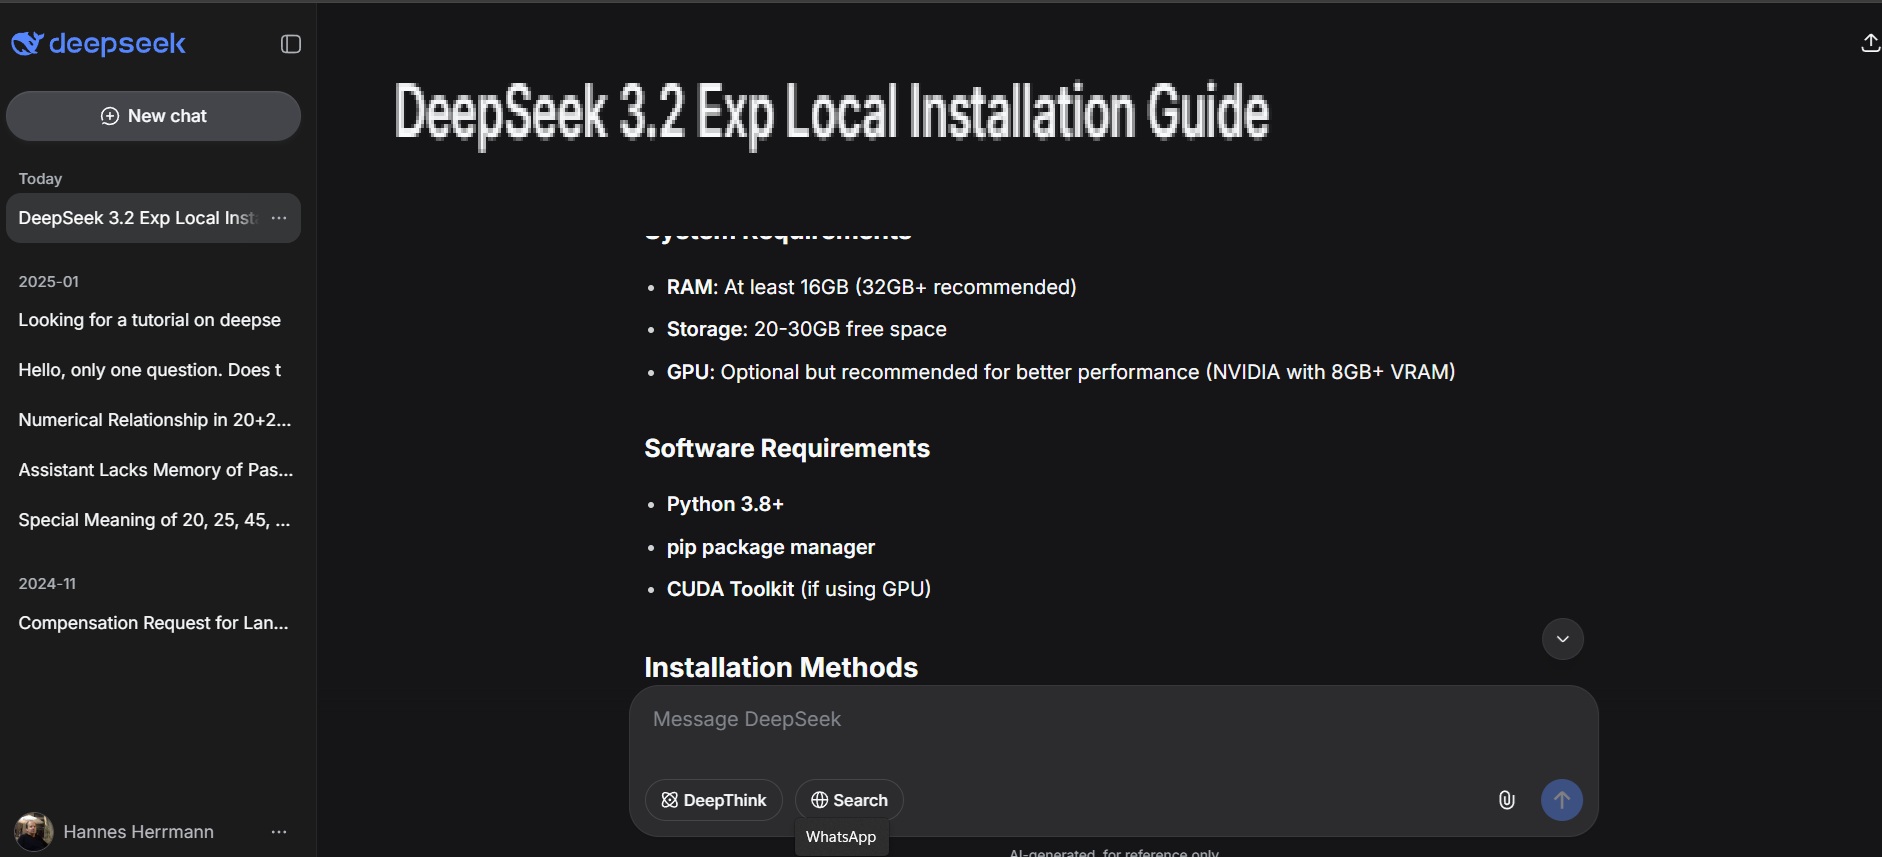Open the account menu dots beside Hannes Herrmann
This screenshot has height=857, width=1882.
tap(279, 832)
